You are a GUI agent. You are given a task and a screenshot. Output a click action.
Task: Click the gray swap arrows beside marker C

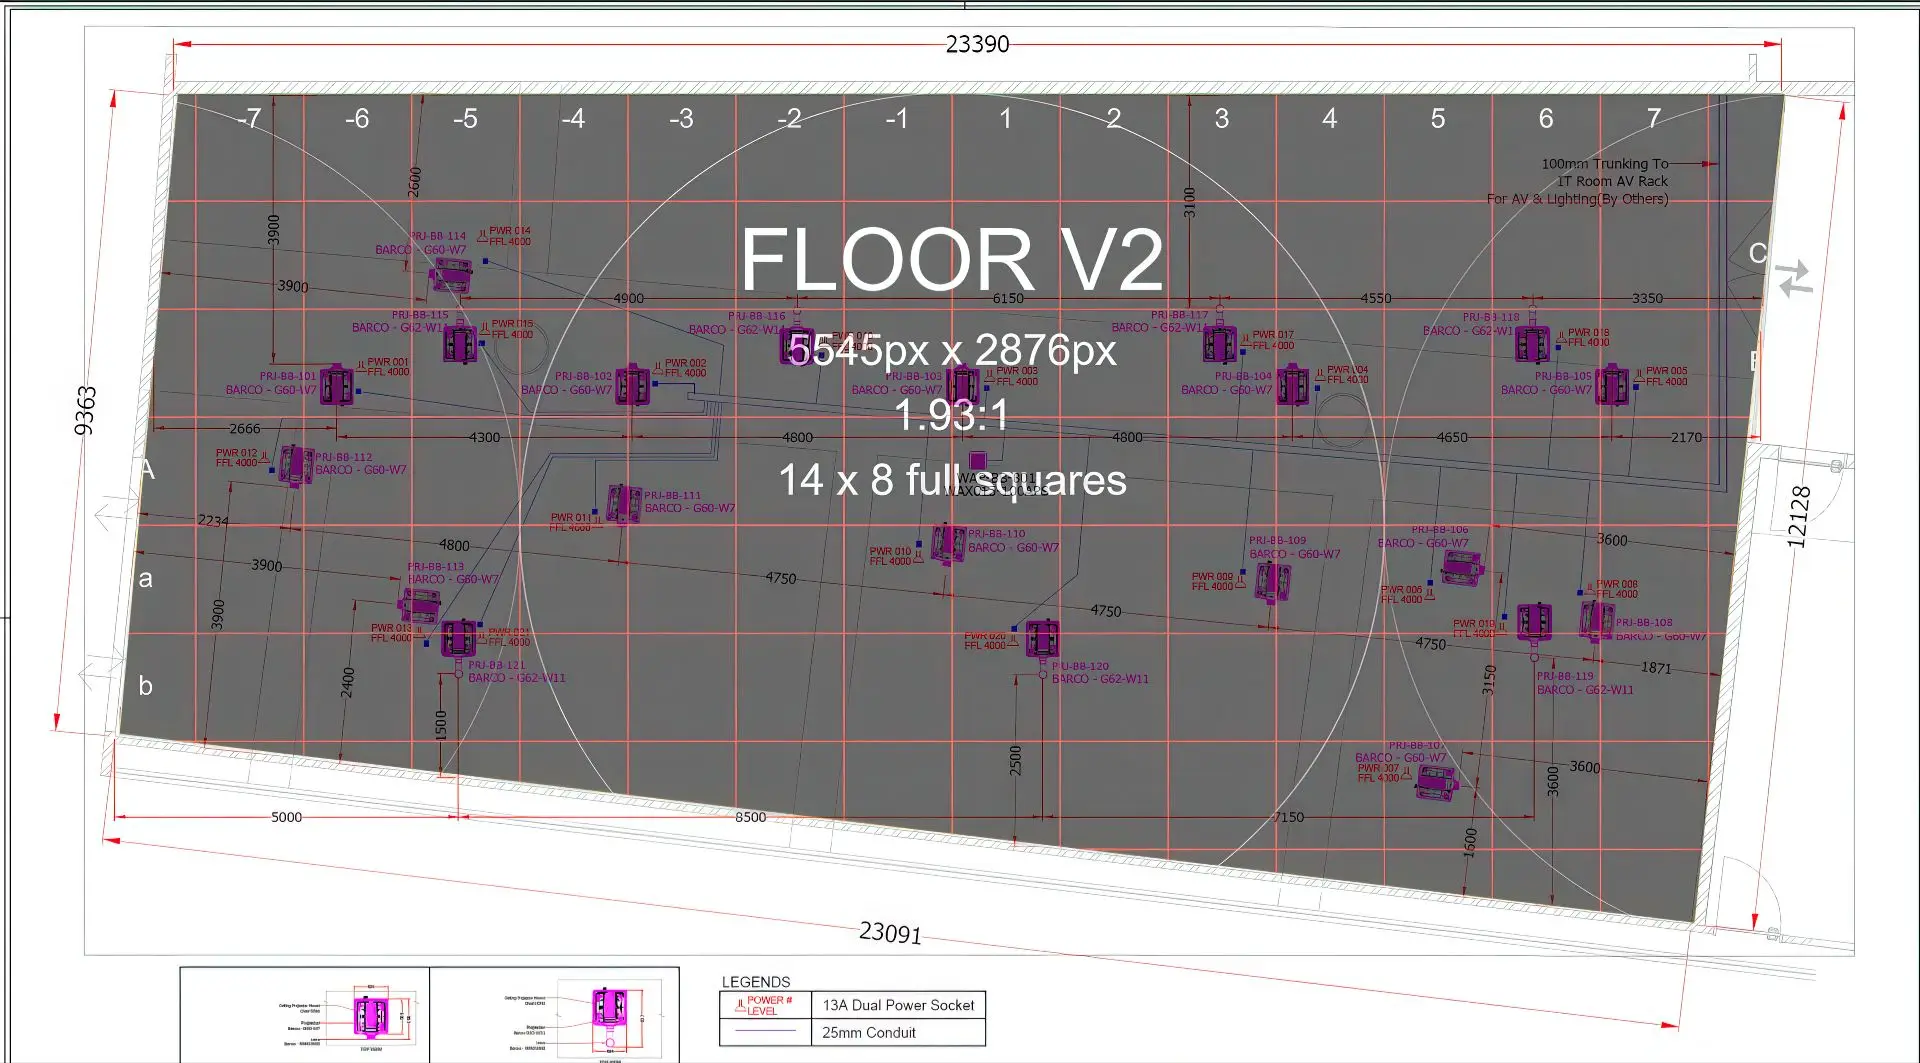click(x=1795, y=278)
